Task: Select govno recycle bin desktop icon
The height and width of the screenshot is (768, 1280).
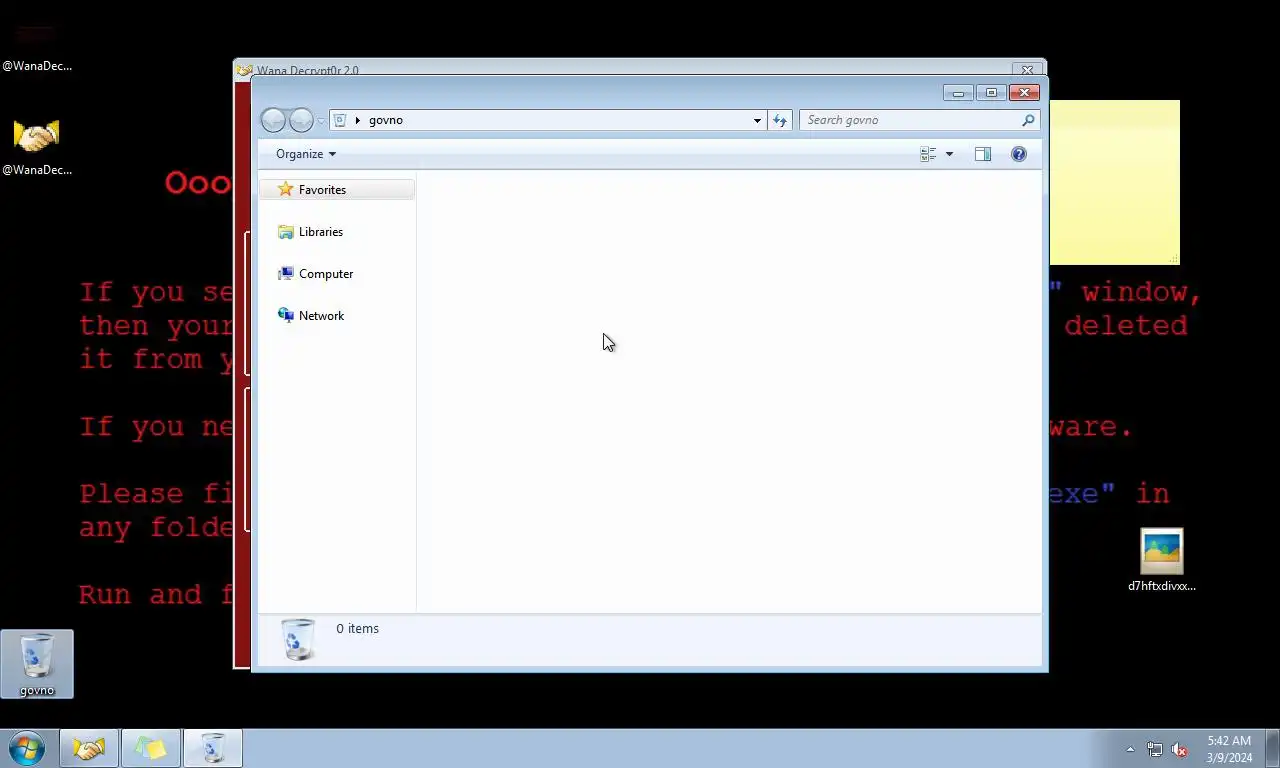Action: click(37, 664)
